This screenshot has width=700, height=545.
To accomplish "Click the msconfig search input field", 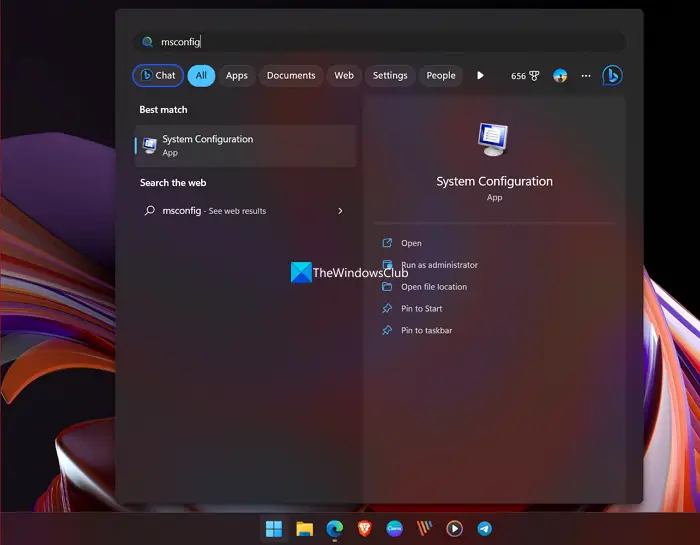I will coord(379,42).
